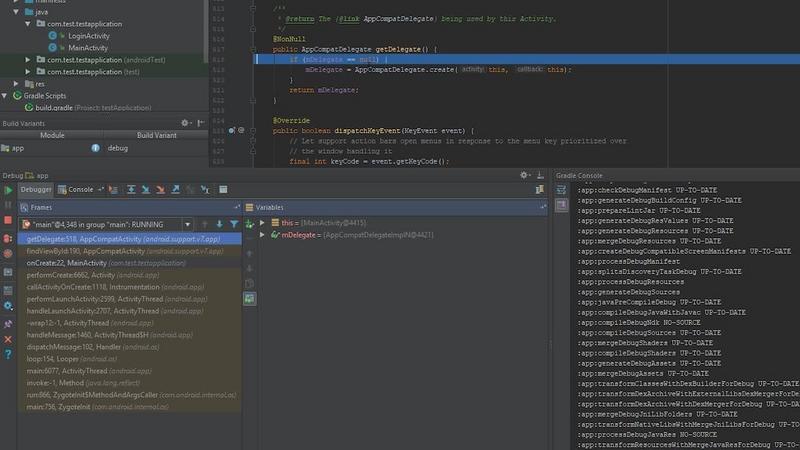Select the app module row in Build Variants
800x450 pixels.
click(x=104, y=148)
